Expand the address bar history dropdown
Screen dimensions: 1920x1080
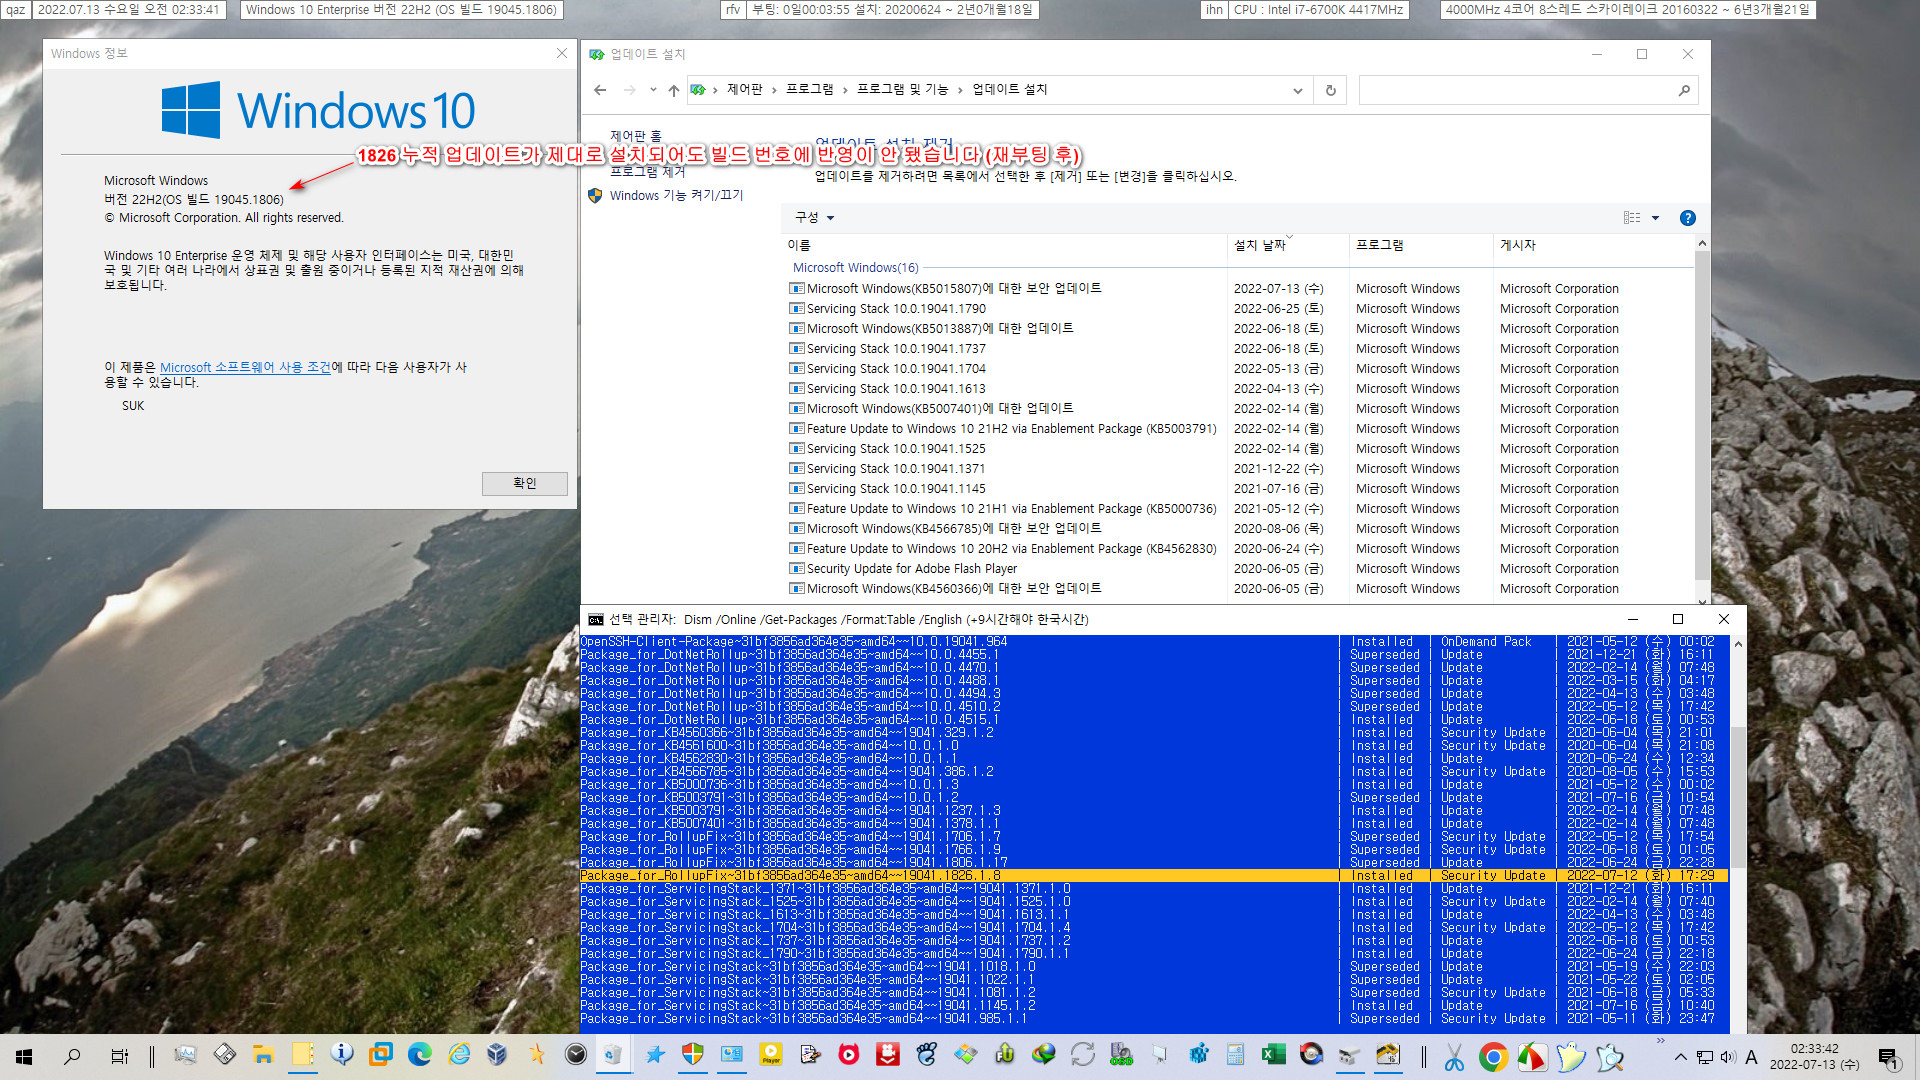(x=1298, y=90)
